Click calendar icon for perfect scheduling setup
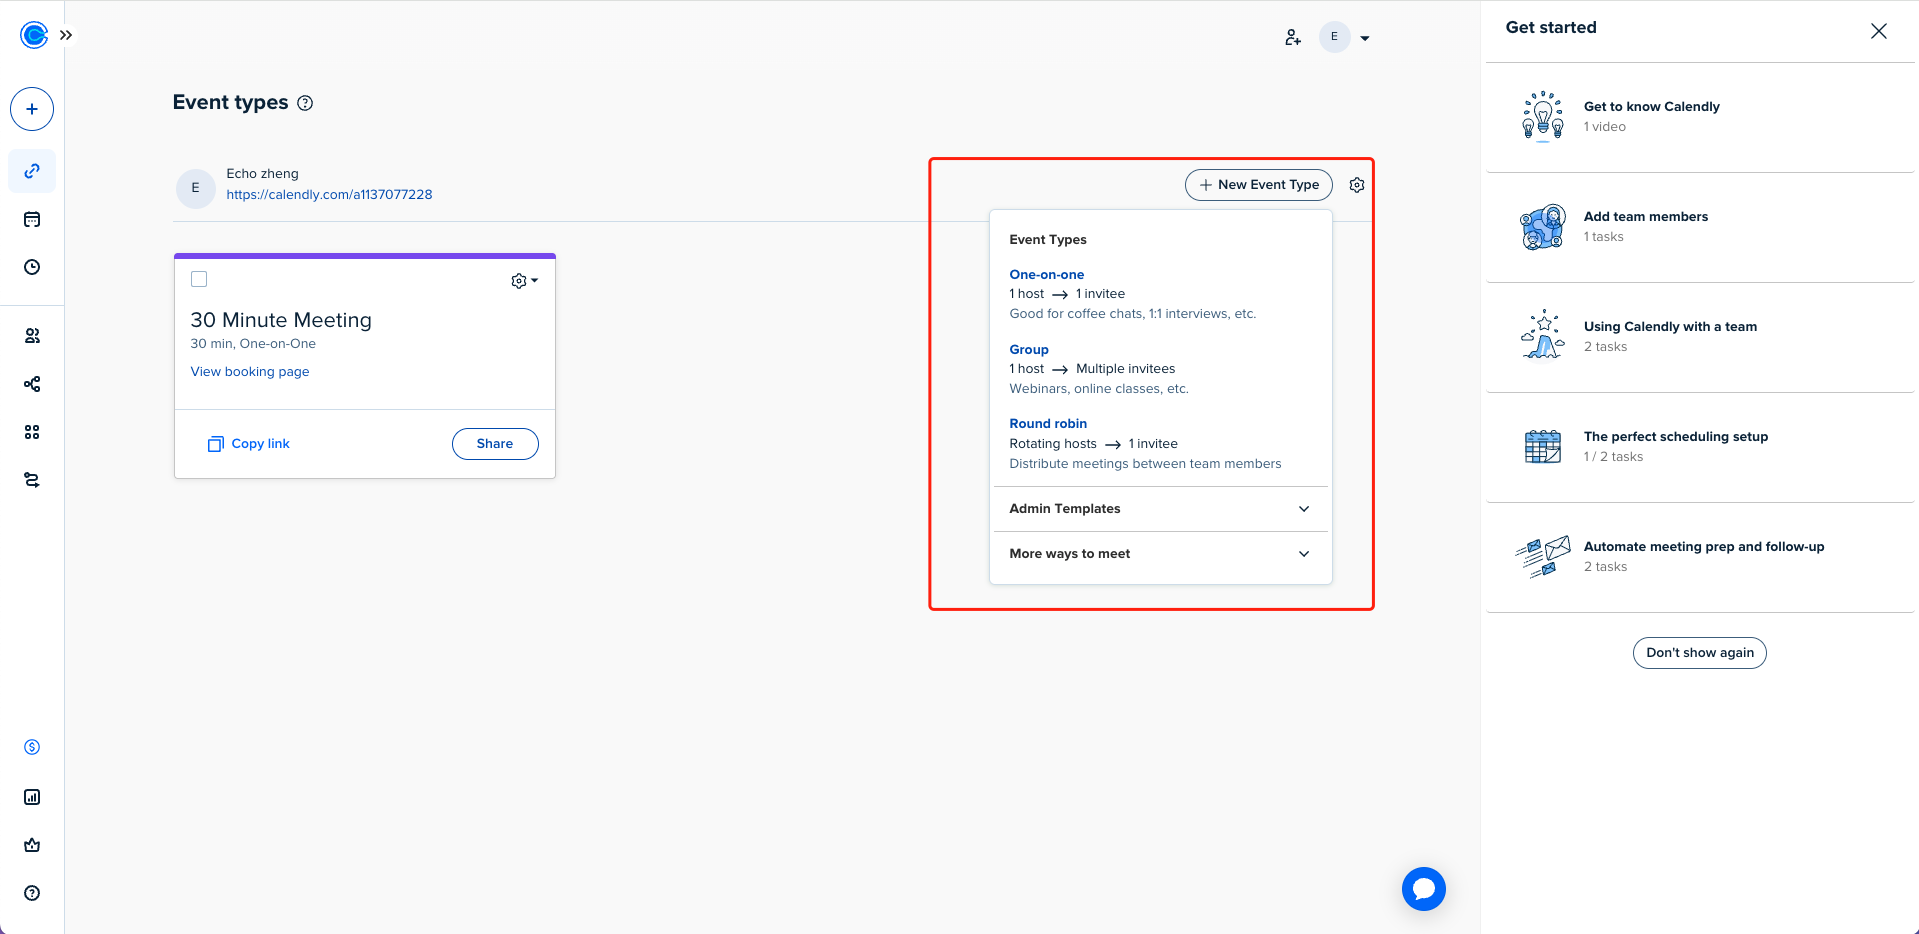The height and width of the screenshot is (934, 1919). click(1543, 446)
